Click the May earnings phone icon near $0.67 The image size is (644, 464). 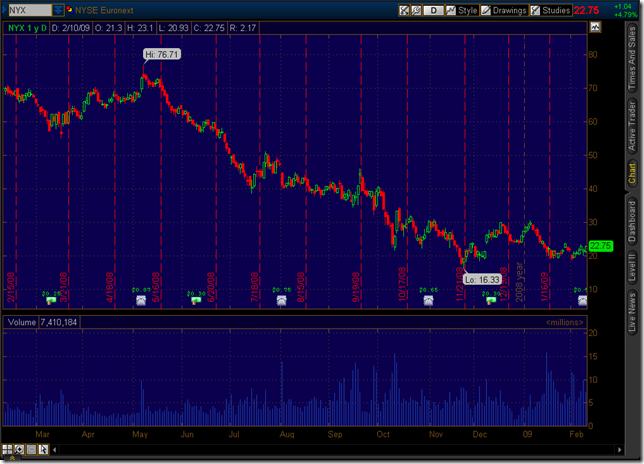141,300
